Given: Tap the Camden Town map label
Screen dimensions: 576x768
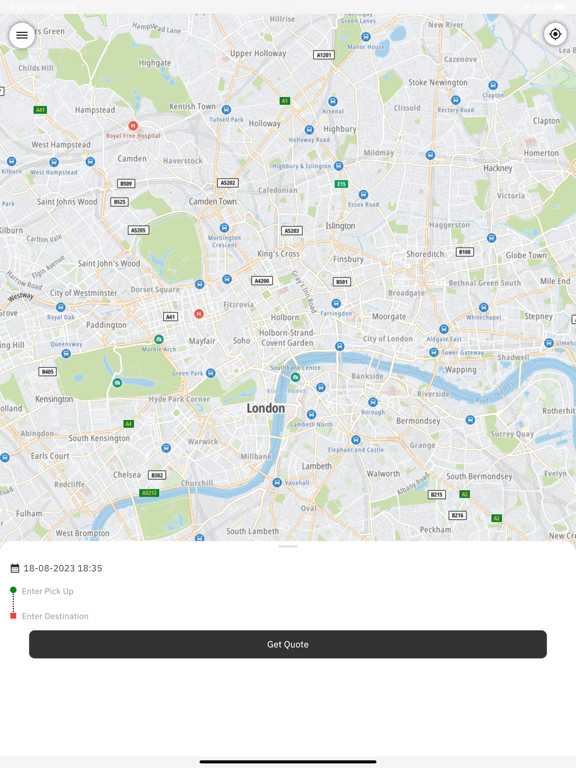Looking at the screenshot, I should pos(213,201).
